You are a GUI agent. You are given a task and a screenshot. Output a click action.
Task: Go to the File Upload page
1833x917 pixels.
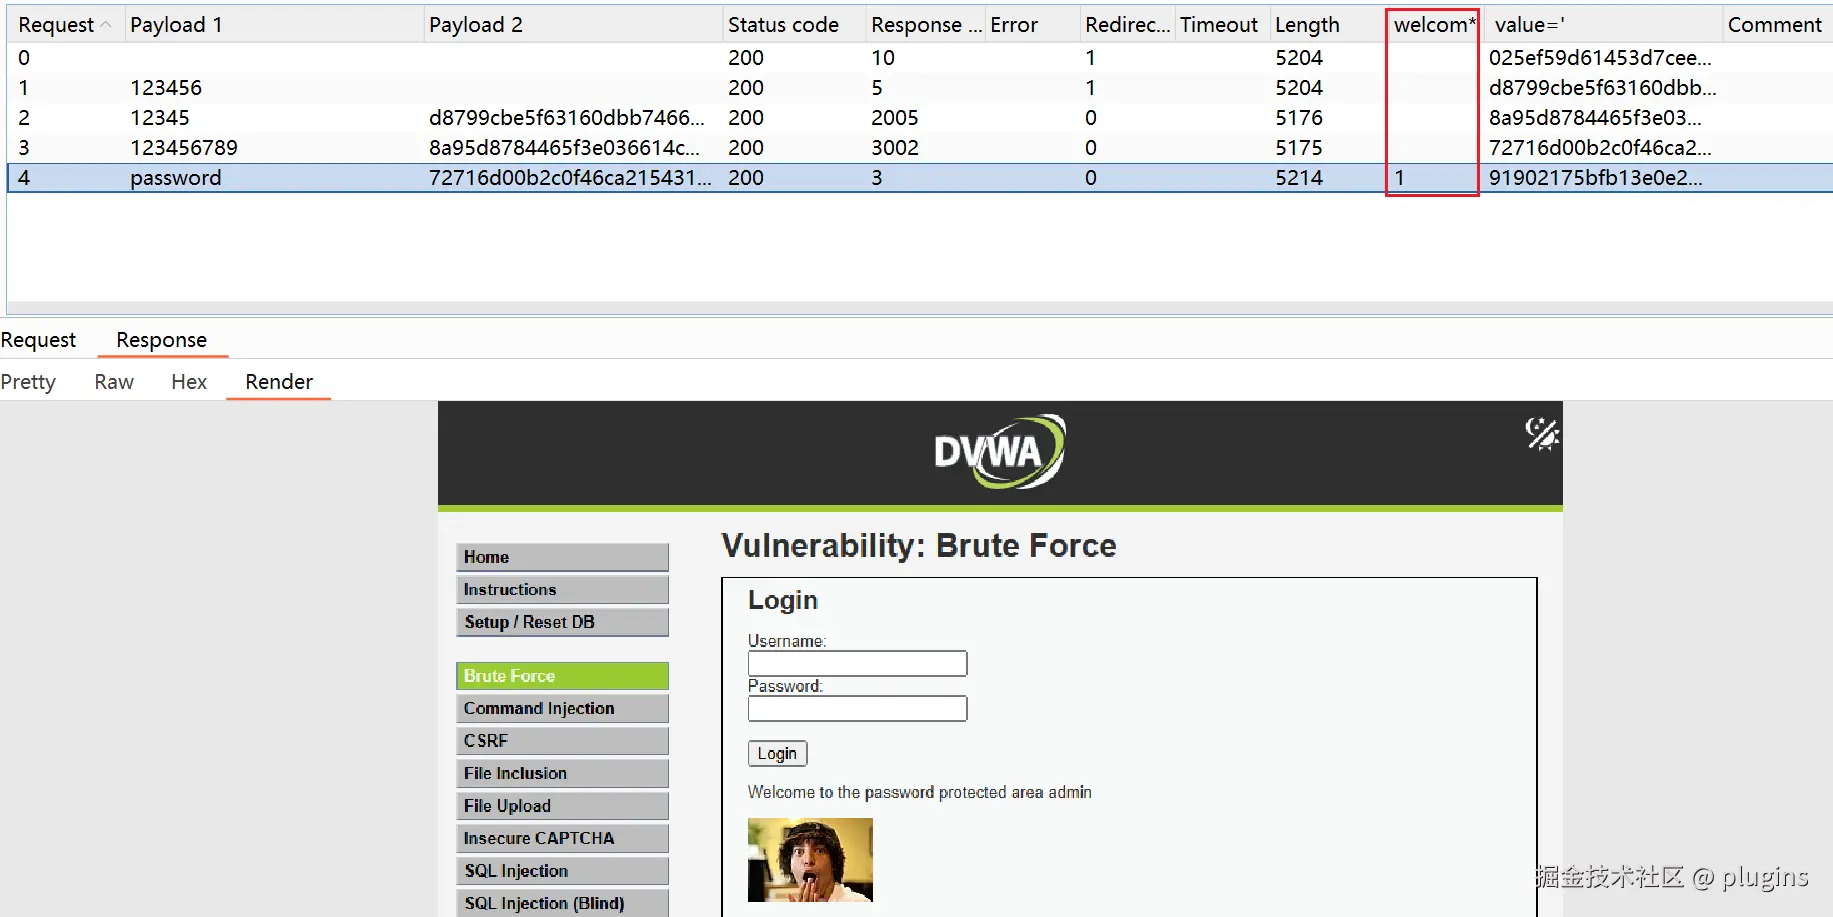pyautogui.click(x=562, y=806)
